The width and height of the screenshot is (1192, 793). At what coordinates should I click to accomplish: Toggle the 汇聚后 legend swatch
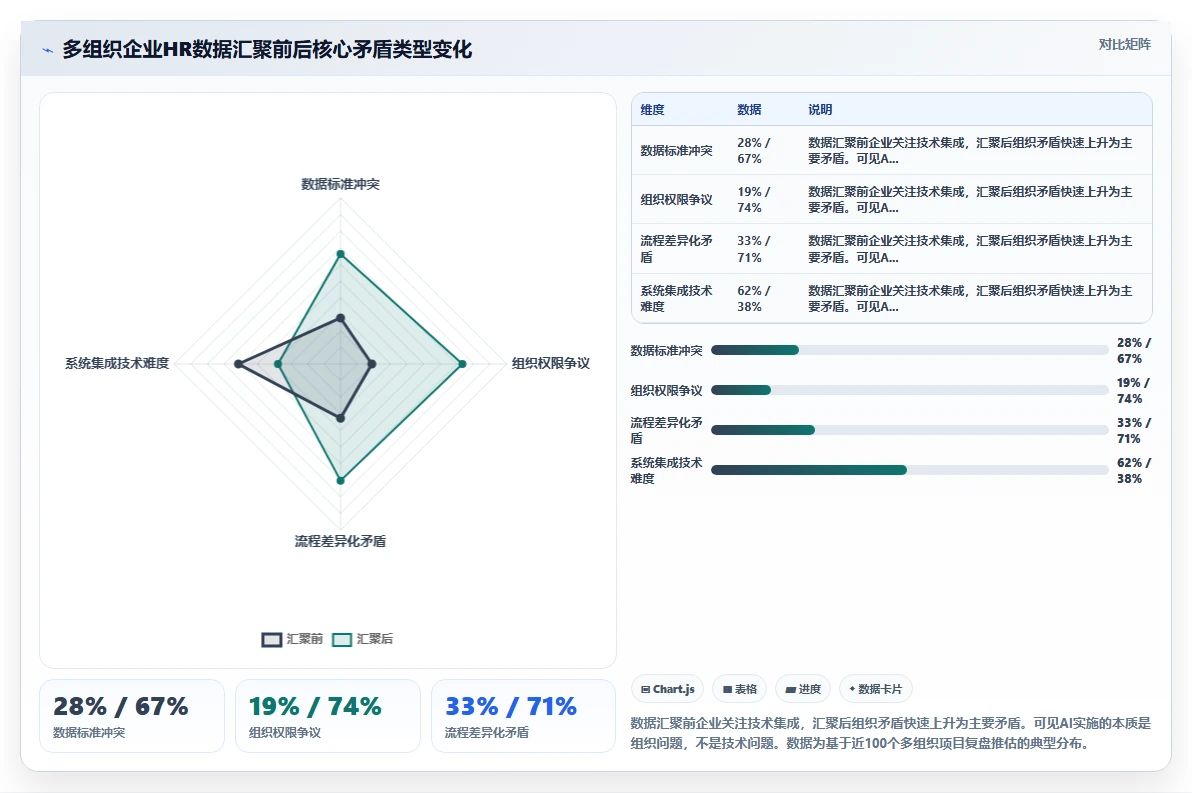(x=342, y=639)
